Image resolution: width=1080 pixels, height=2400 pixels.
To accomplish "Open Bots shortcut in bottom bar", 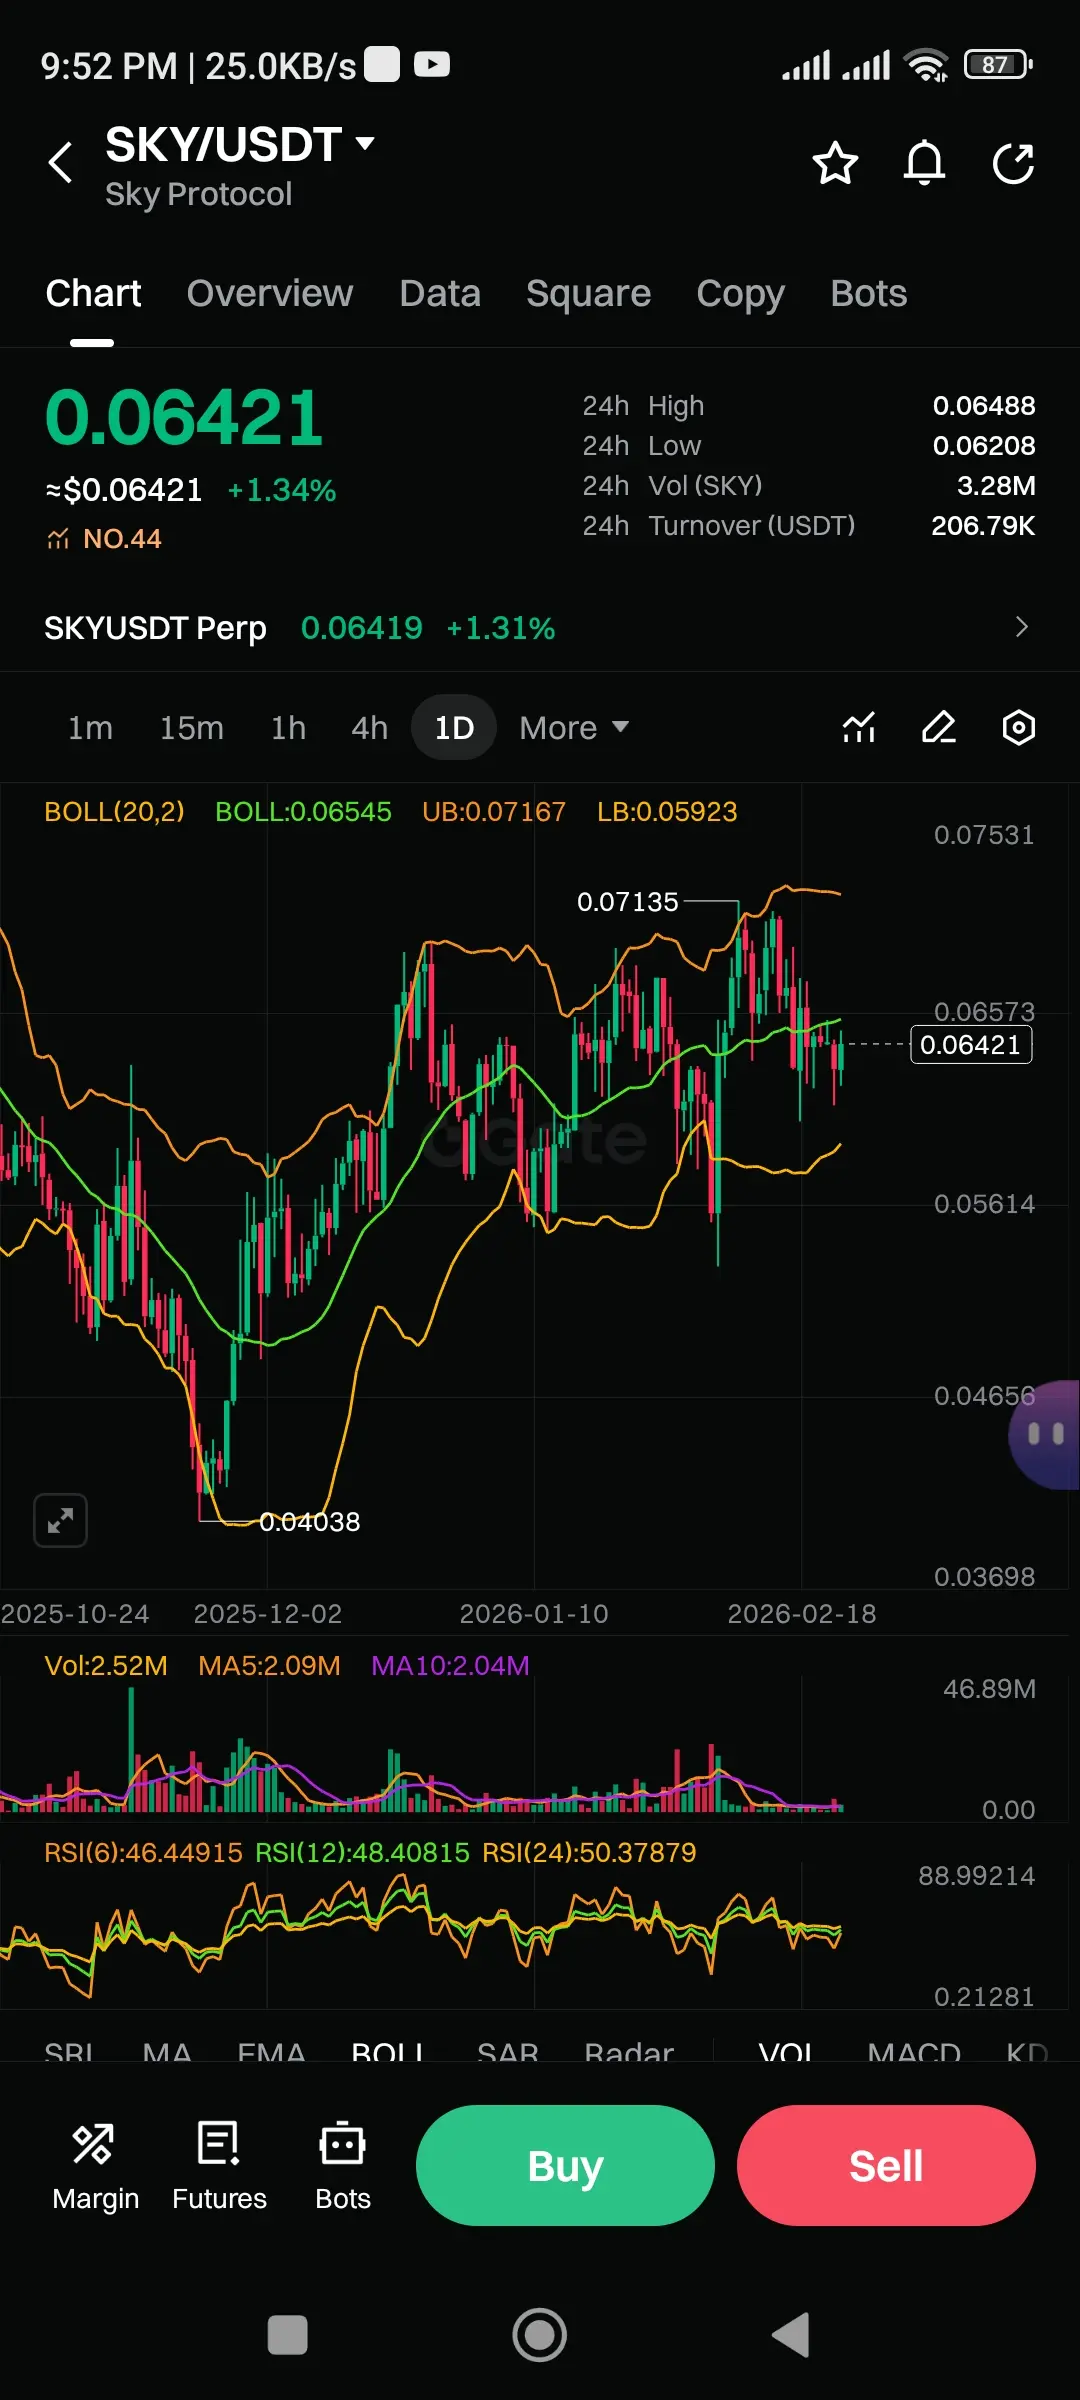I will point(343,2167).
